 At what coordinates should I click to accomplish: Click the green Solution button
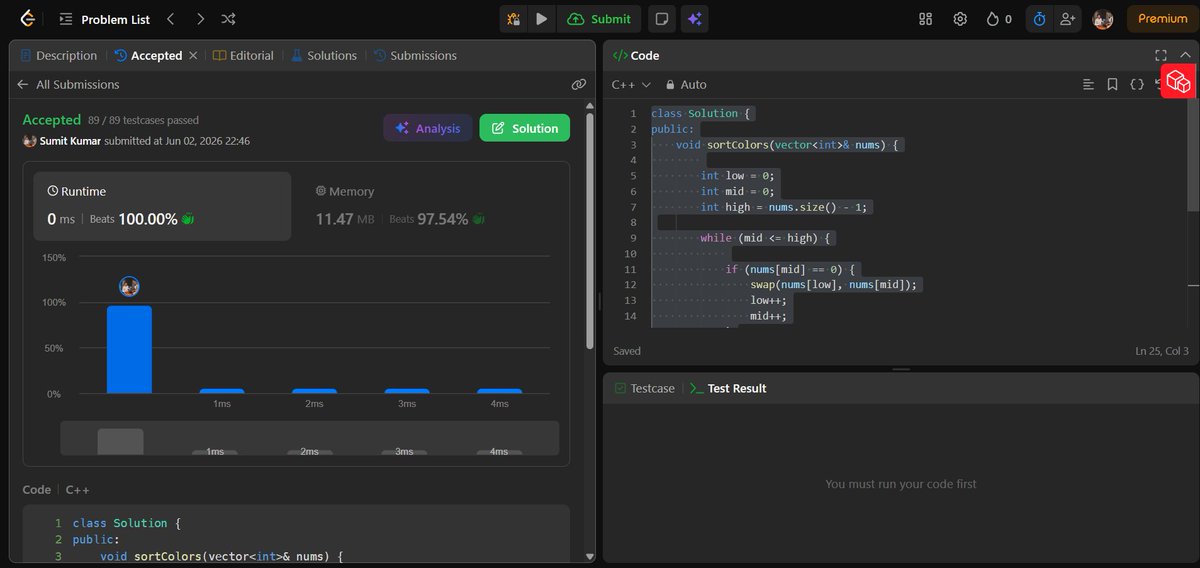(x=525, y=128)
